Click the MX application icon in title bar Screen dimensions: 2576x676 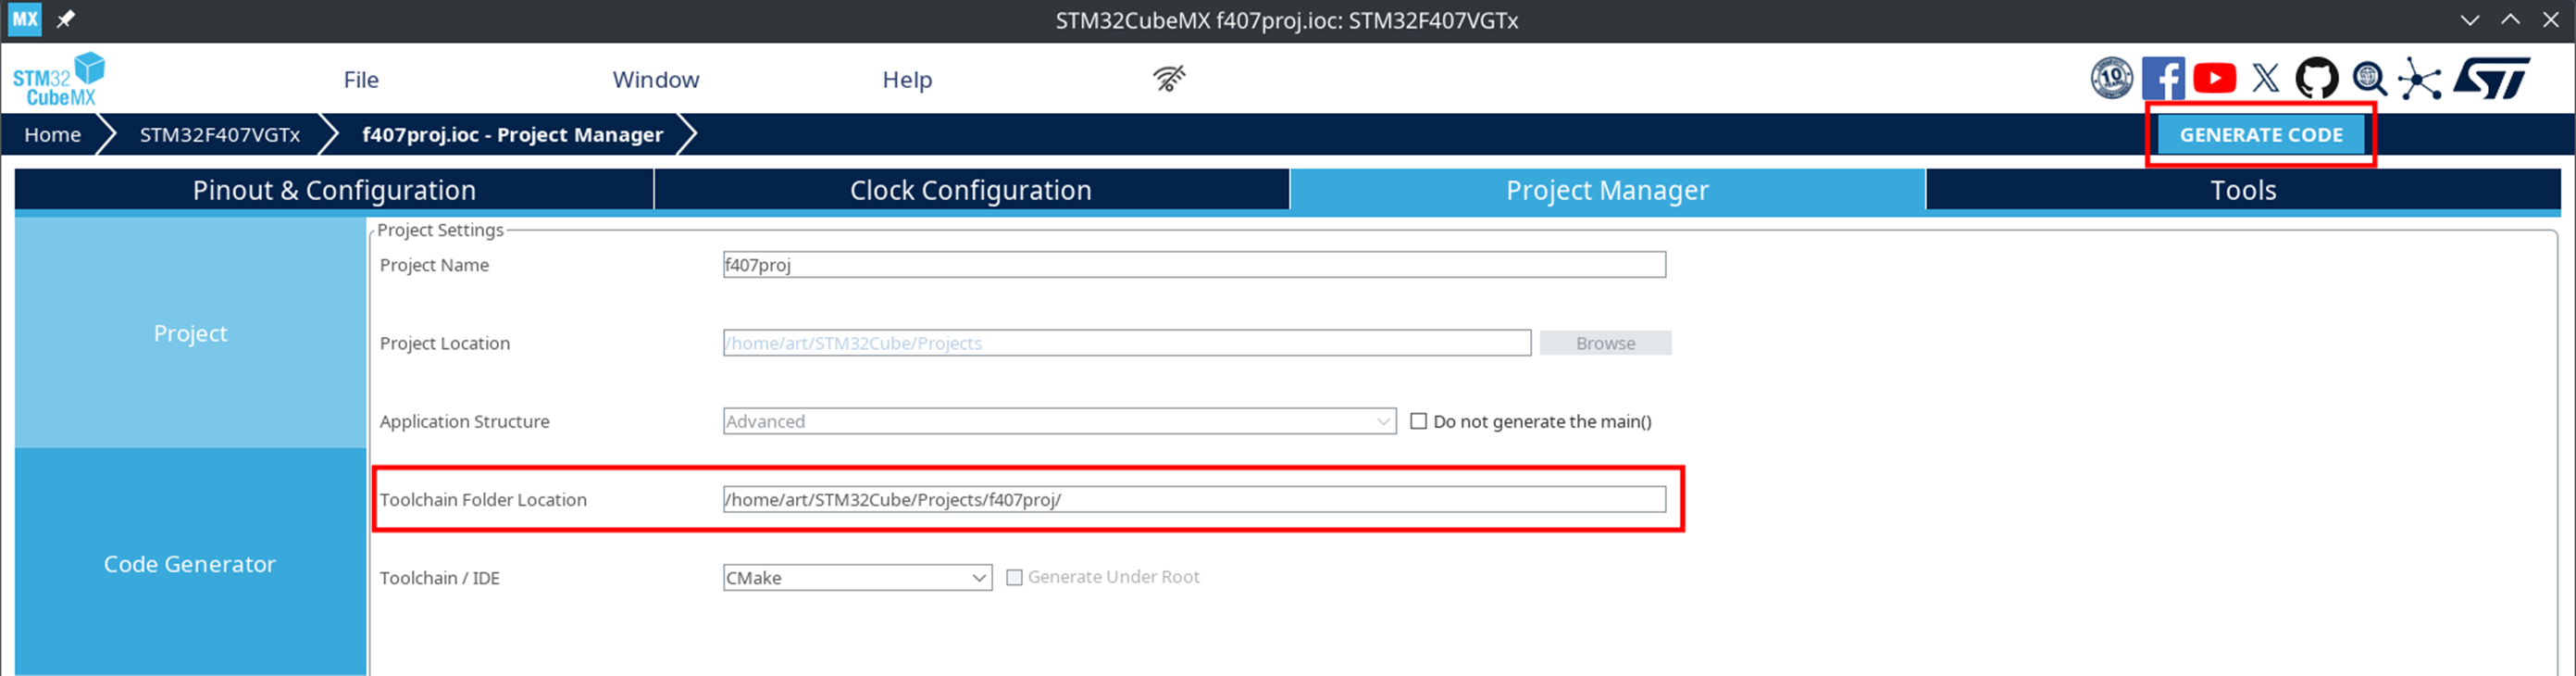[25, 19]
